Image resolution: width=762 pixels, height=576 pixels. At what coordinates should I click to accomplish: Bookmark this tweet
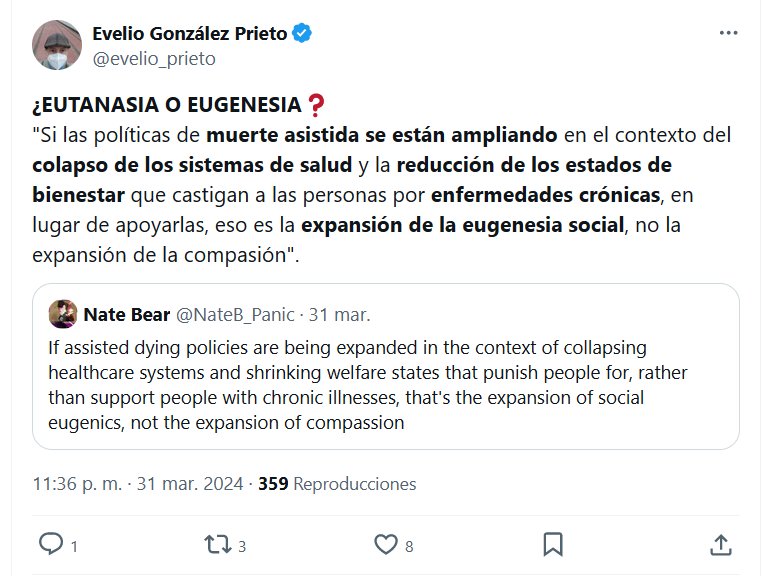[x=552, y=544]
